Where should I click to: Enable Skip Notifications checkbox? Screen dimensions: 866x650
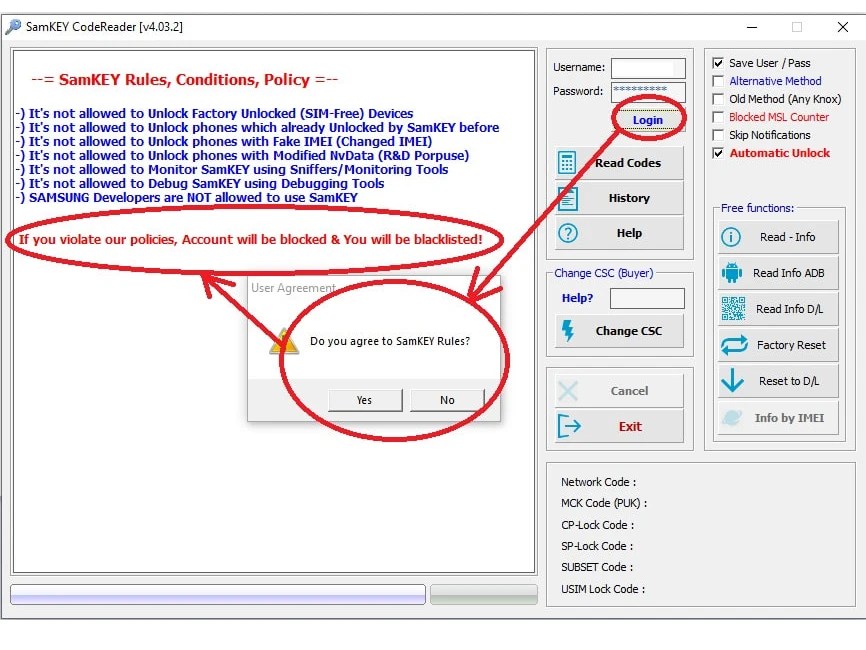718,135
